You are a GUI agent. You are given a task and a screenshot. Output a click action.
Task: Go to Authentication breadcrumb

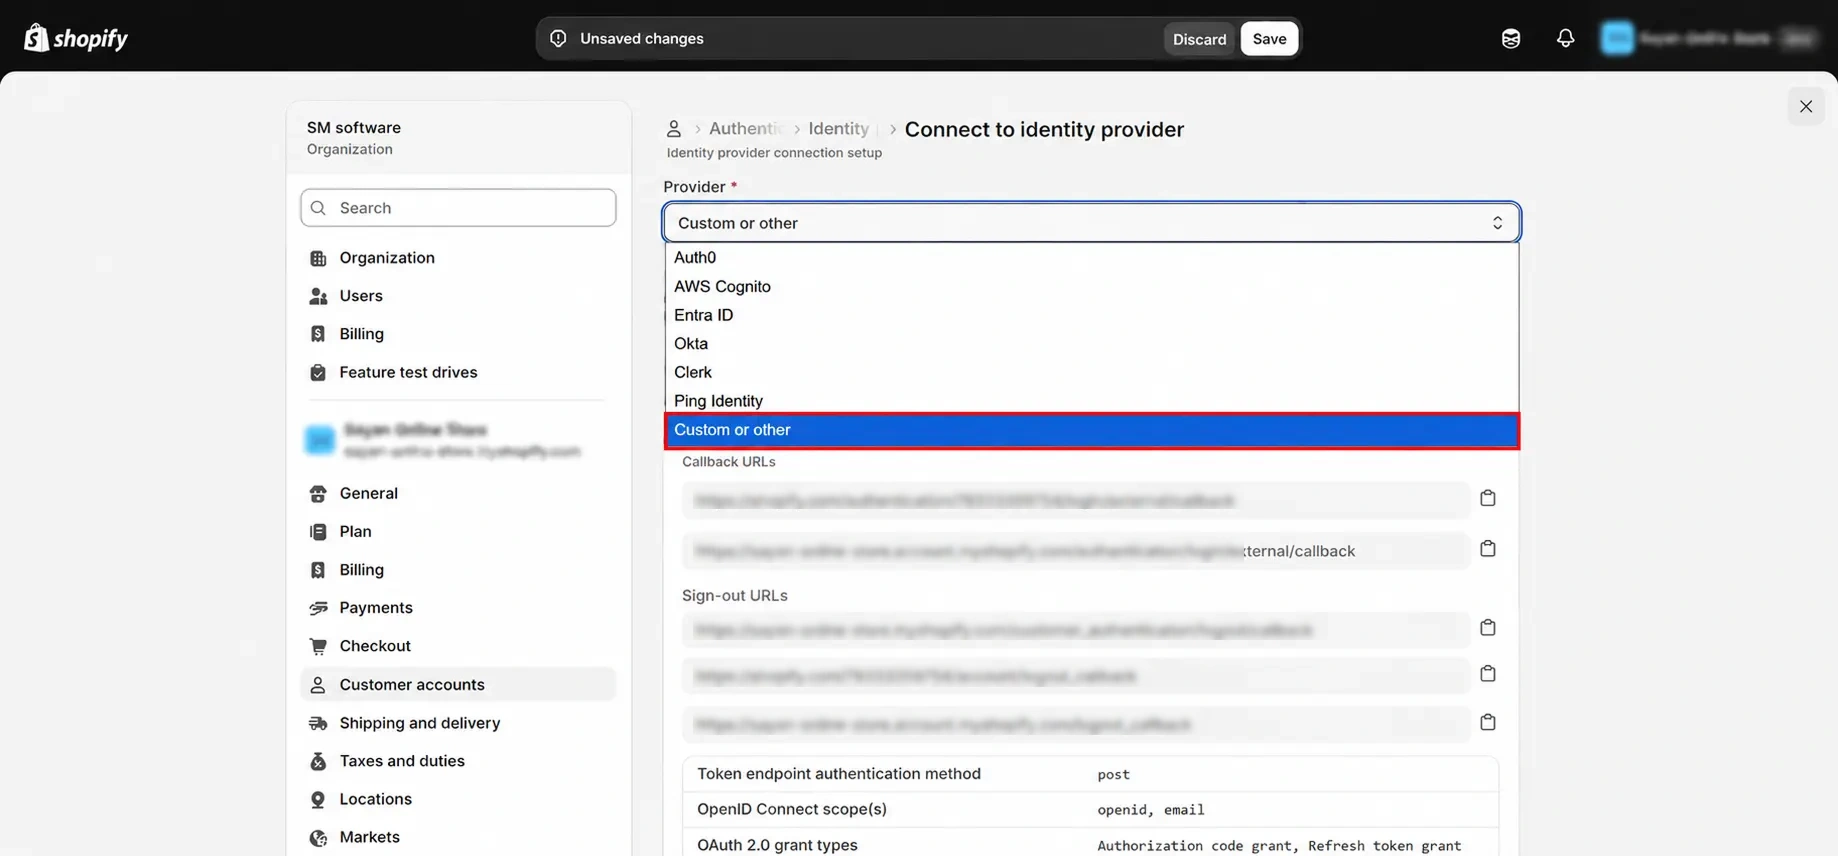745,129
